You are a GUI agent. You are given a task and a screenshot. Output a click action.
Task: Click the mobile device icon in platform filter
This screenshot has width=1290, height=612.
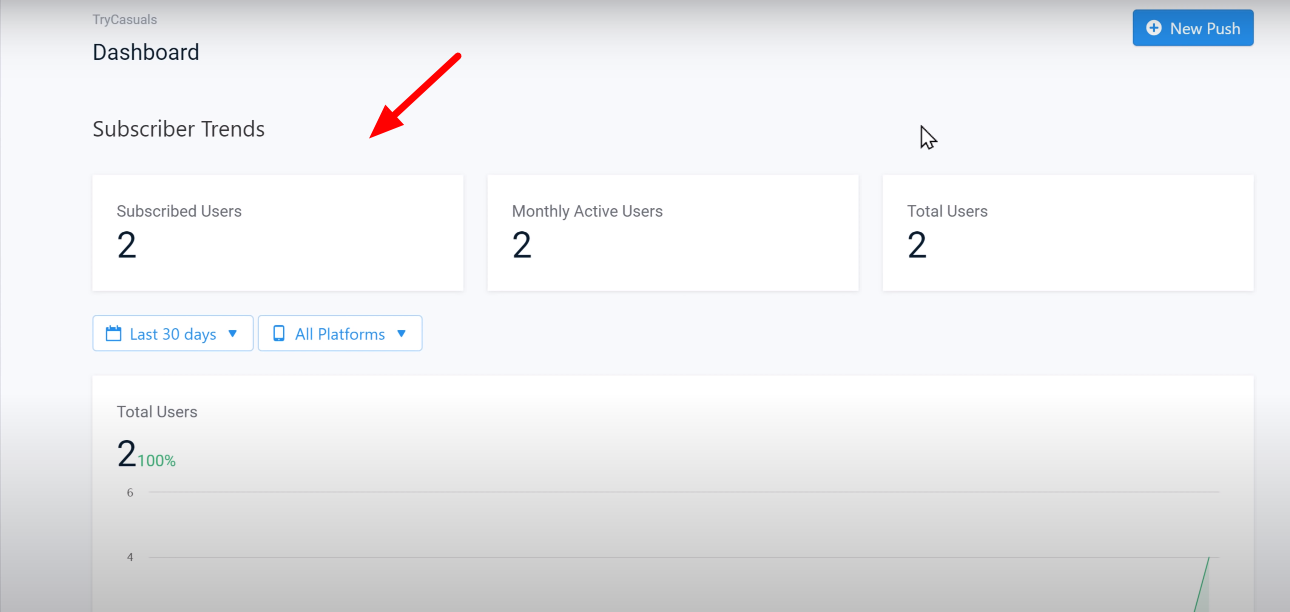(279, 334)
